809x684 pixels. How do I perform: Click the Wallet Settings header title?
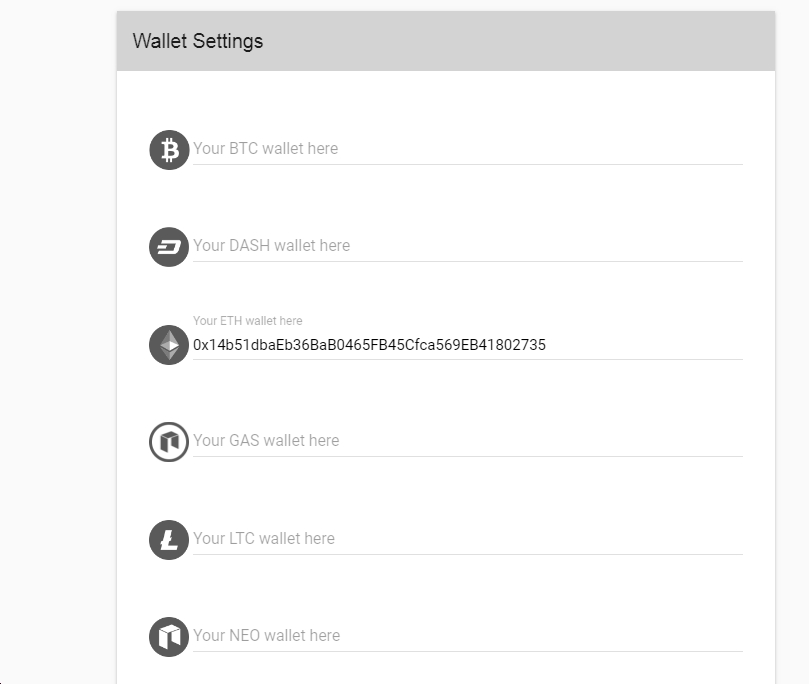pyautogui.click(x=198, y=41)
